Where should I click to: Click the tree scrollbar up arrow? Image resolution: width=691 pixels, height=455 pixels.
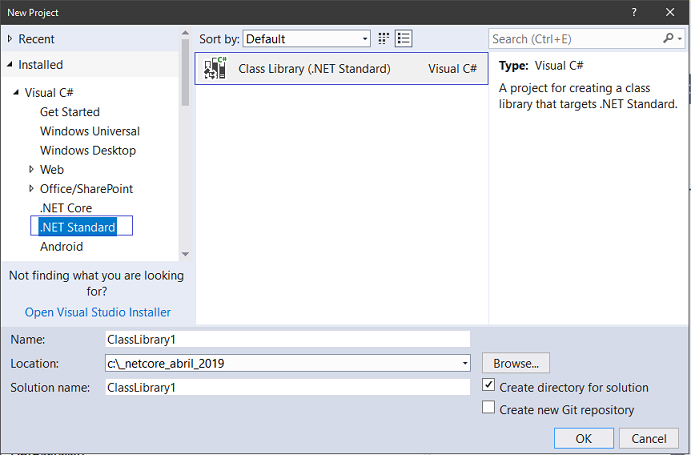coord(185,33)
